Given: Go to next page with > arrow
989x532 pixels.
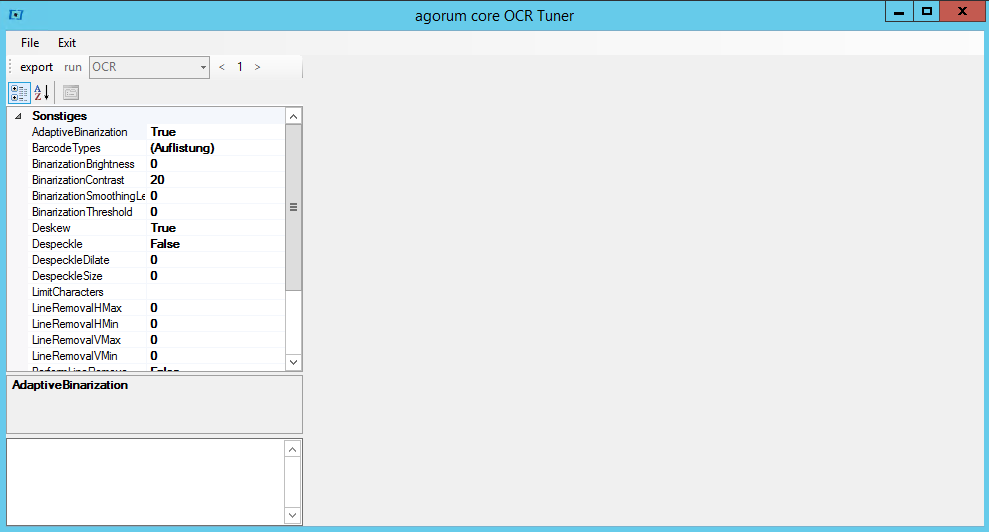Looking at the screenshot, I should [257, 67].
